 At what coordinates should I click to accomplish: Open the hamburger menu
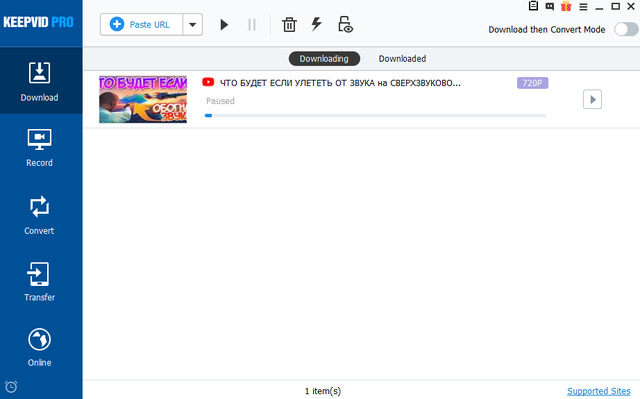(583, 7)
